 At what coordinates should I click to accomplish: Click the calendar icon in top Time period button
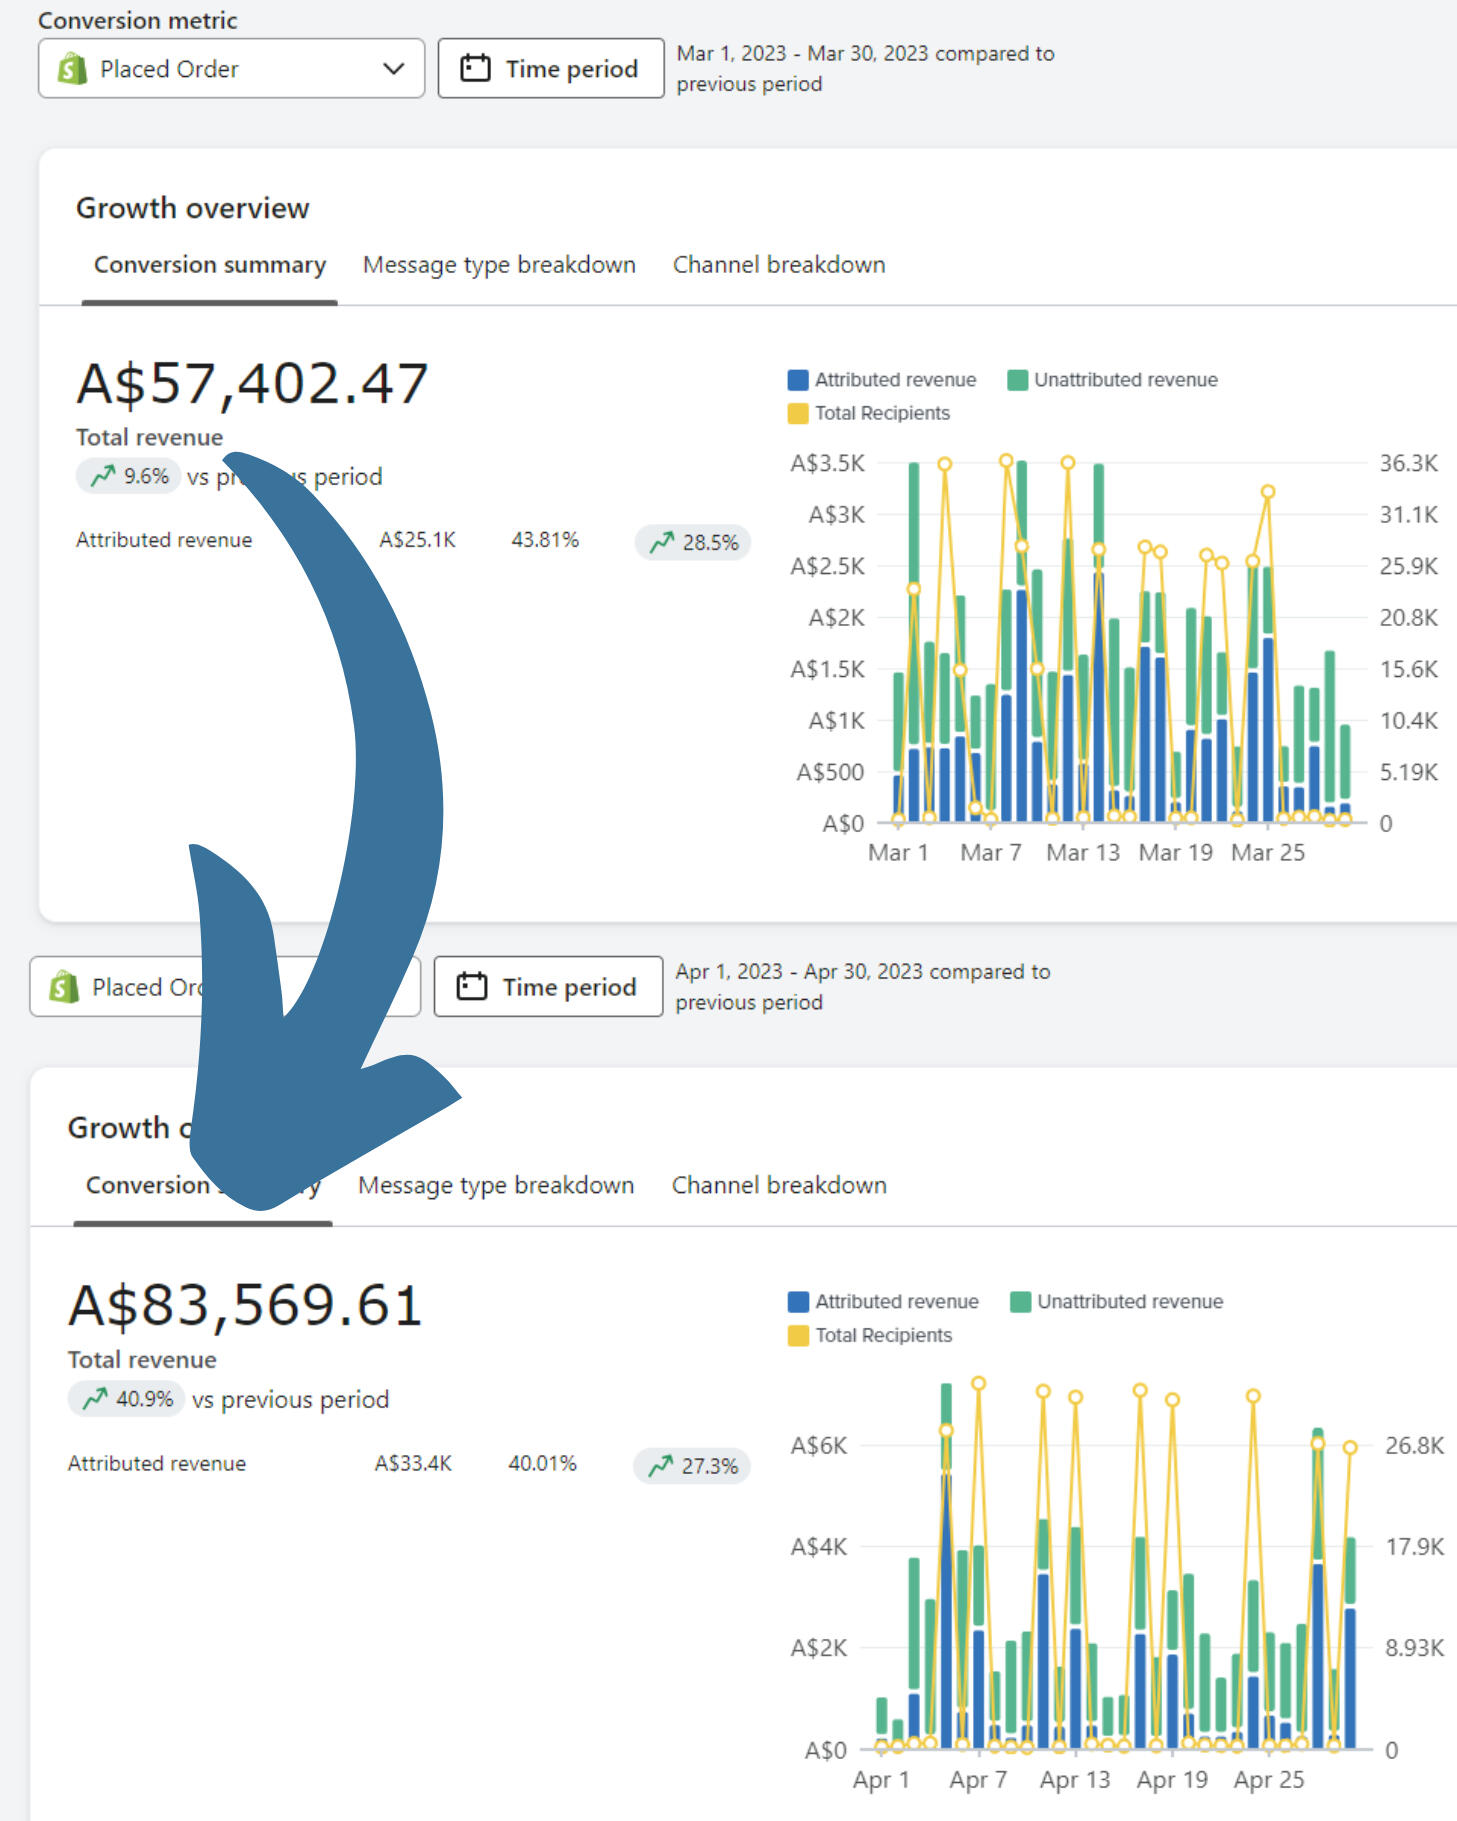[475, 69]
